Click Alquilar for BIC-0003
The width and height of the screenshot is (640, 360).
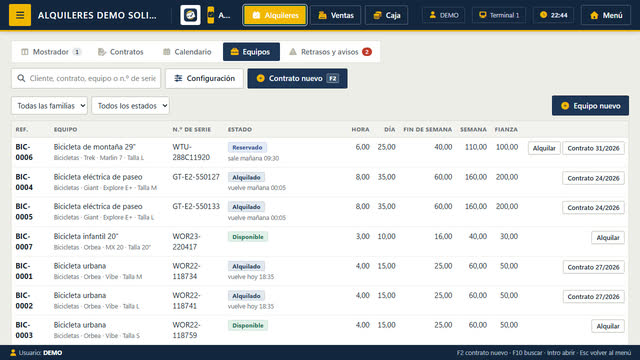pyautogui.click(x=608, y=326)
